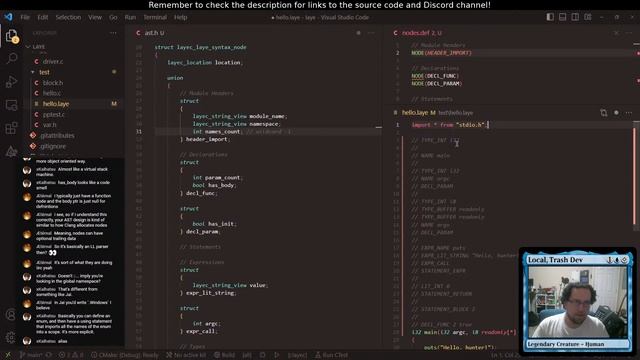
Task: Open the Explorer view in activity bar
Action: pos(12,36)
